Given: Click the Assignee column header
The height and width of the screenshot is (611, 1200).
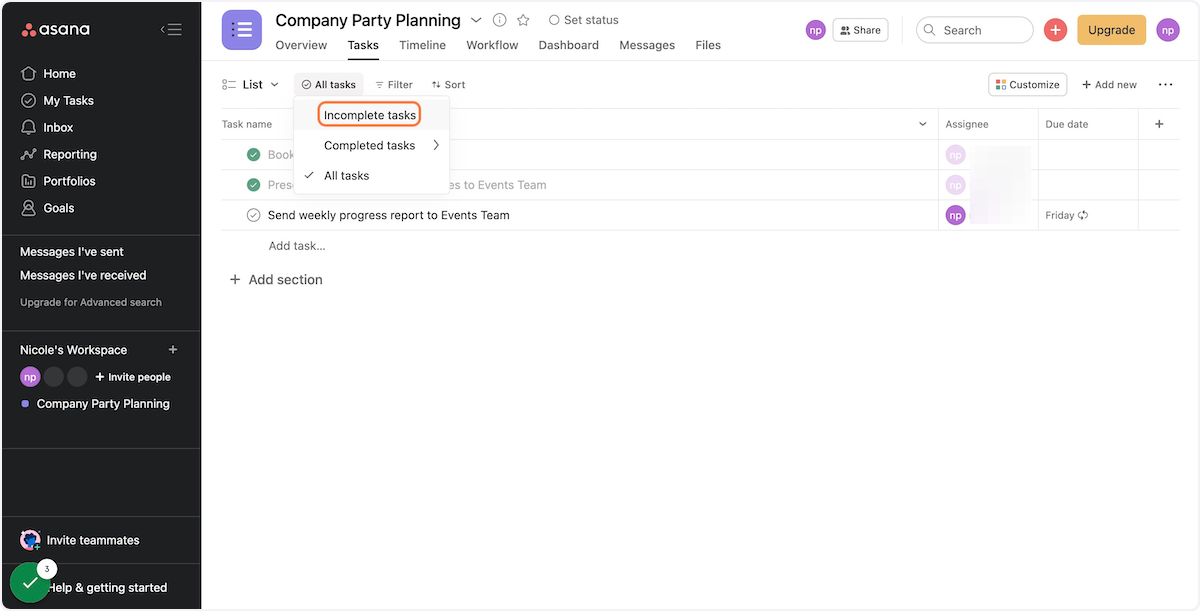Looking at the screenshot, I should click(967, 124).
